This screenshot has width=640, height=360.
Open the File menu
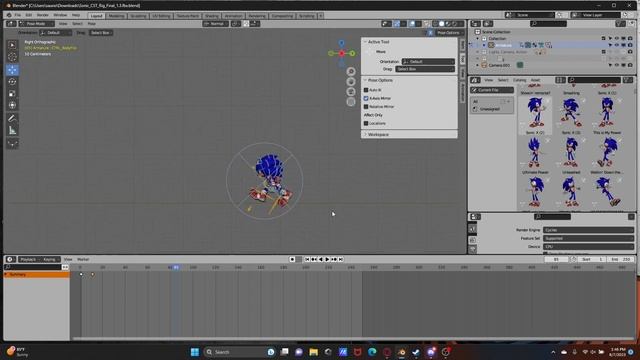18,15
